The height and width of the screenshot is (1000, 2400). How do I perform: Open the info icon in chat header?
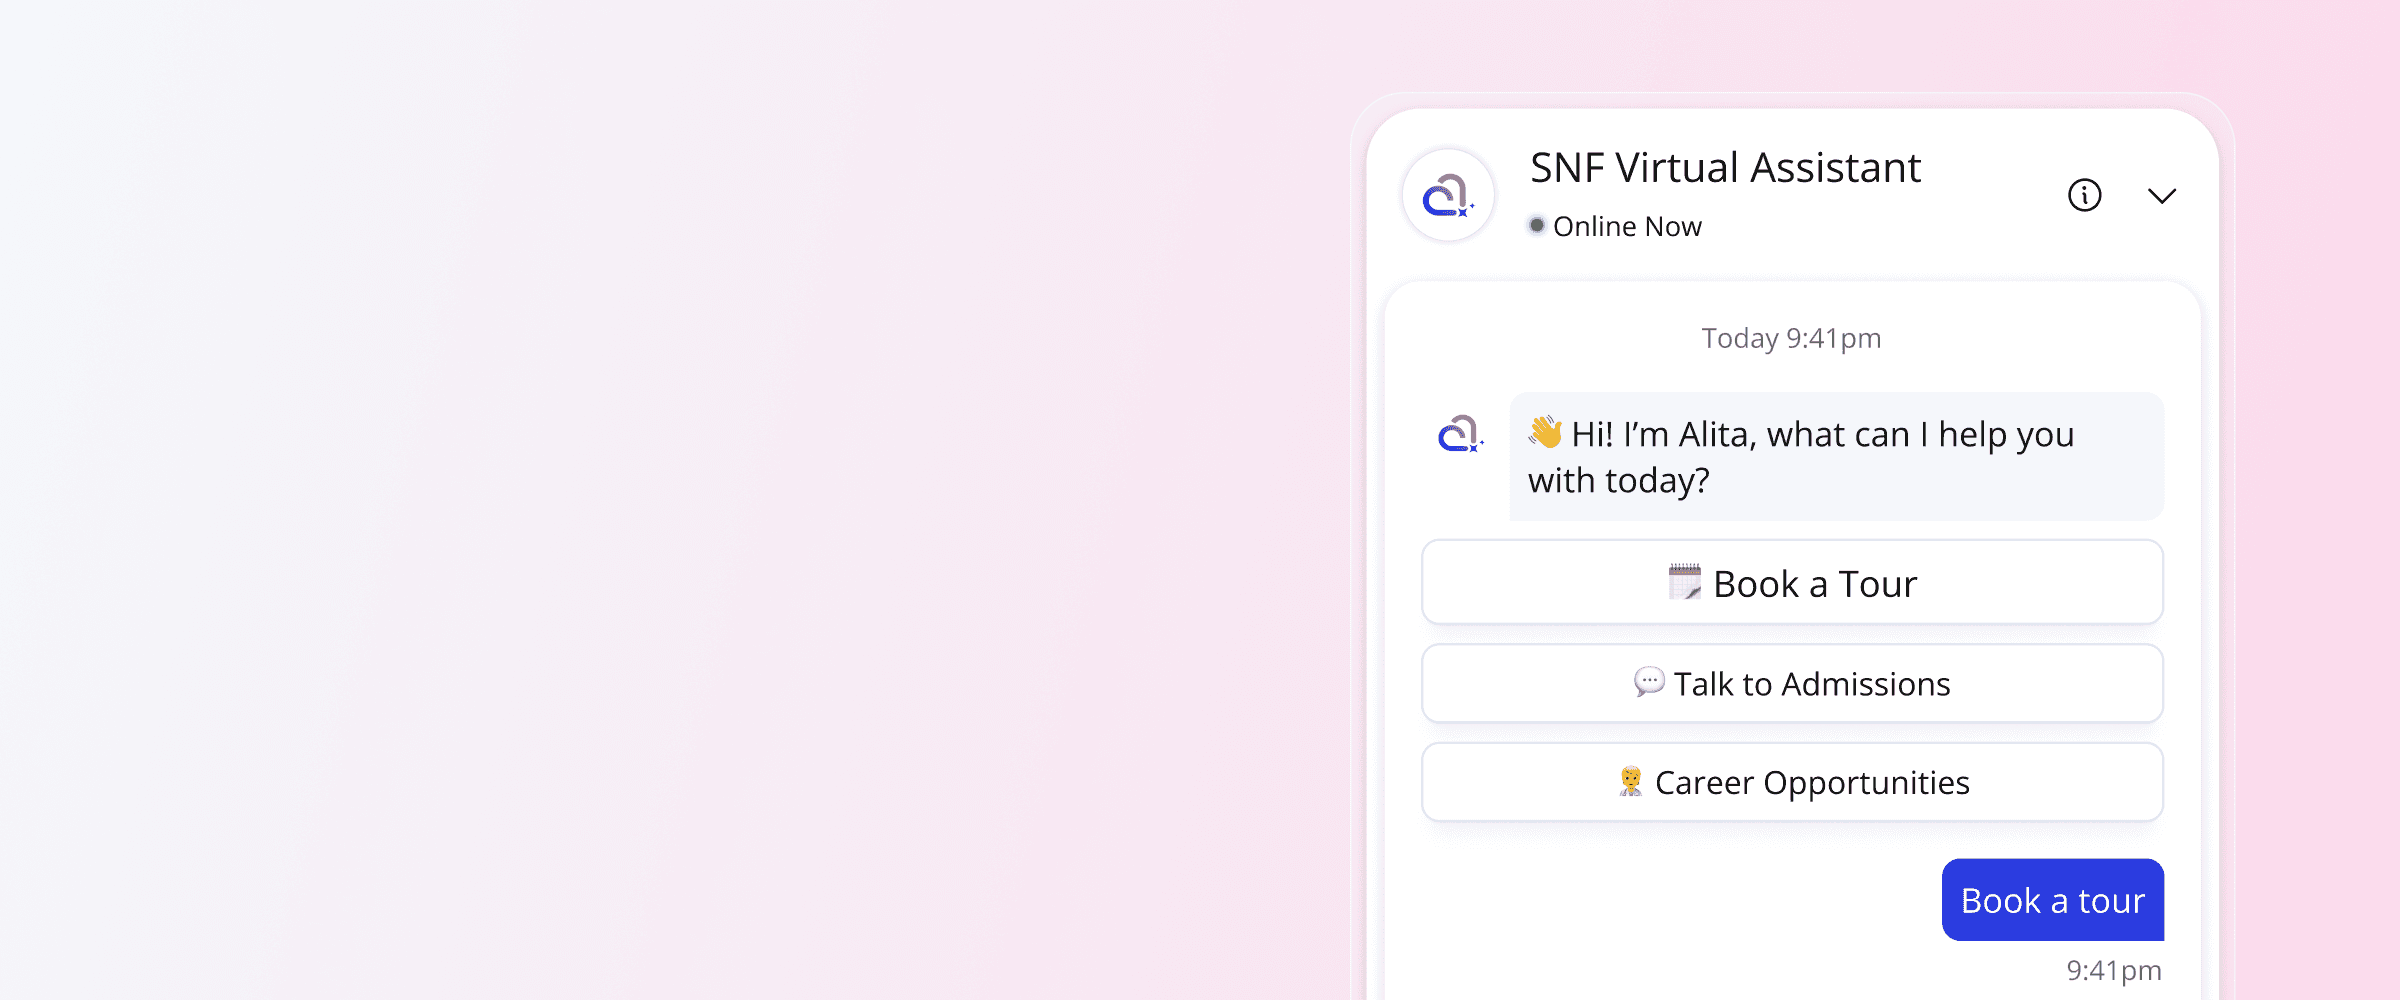(x=2084, y=195)
